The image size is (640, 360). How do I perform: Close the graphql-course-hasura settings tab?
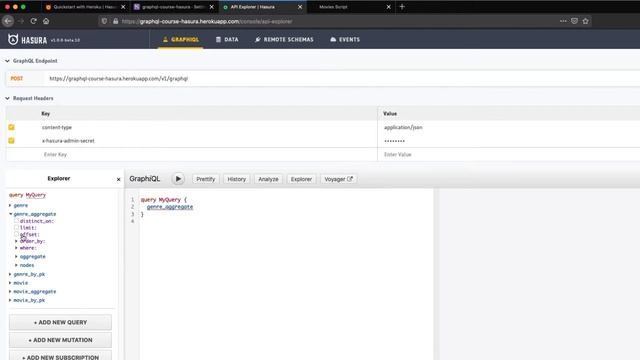pos(211,7)
